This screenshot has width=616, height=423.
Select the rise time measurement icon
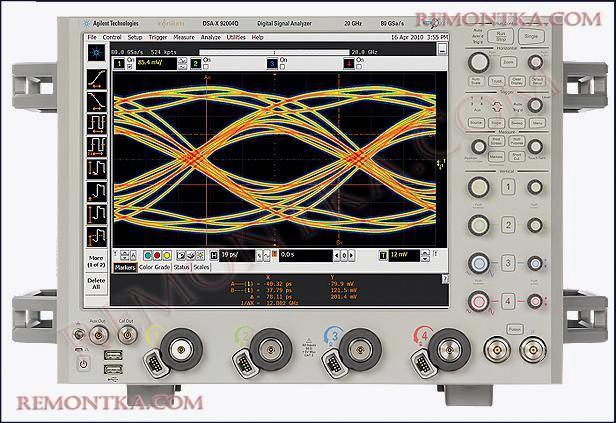click(x=97, y=79)
